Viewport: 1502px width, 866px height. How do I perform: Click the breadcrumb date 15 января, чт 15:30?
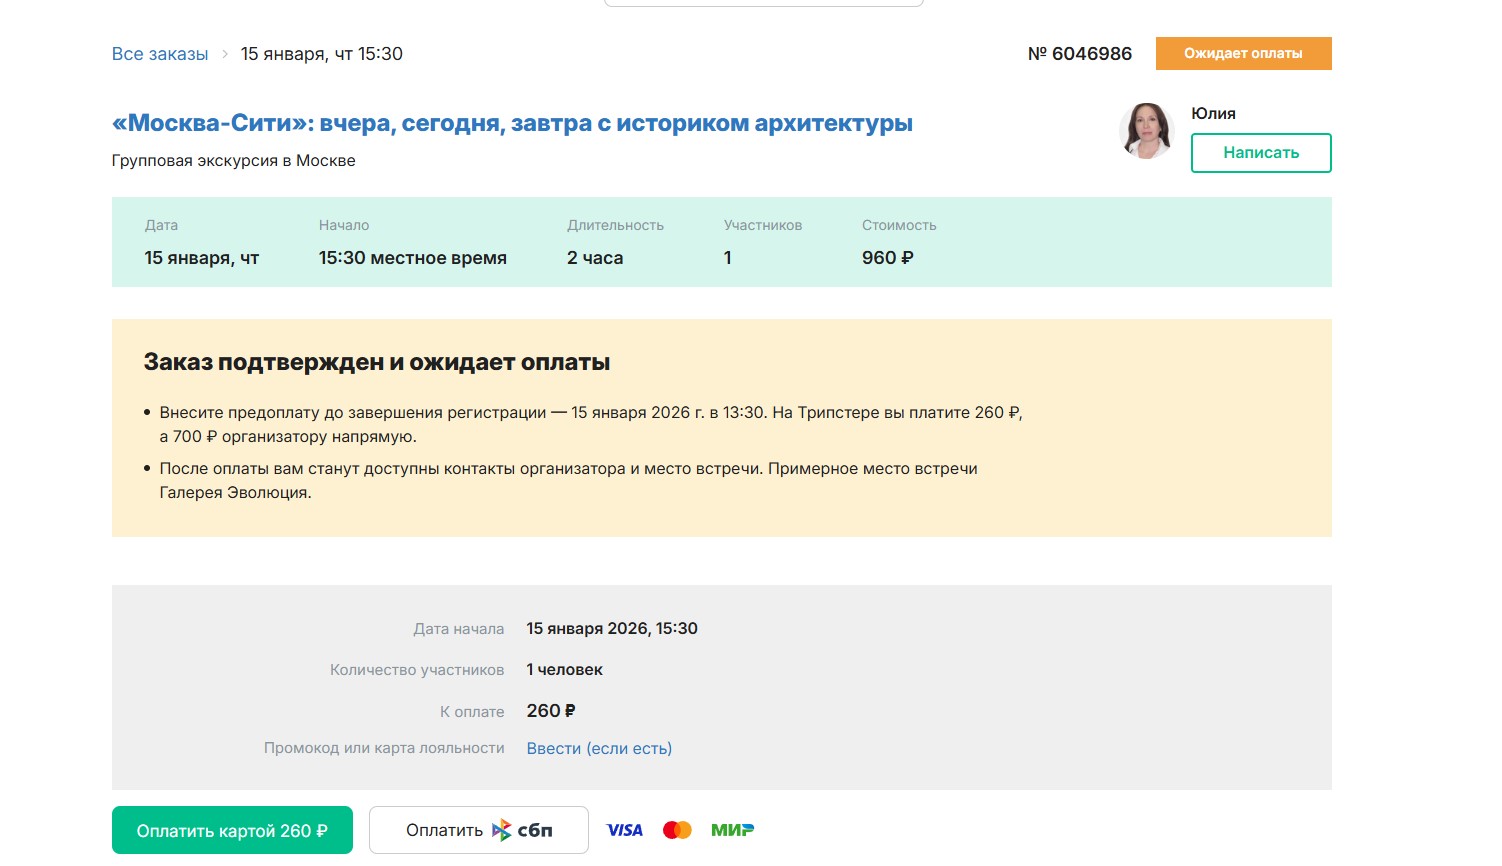(x=322, y=54)
